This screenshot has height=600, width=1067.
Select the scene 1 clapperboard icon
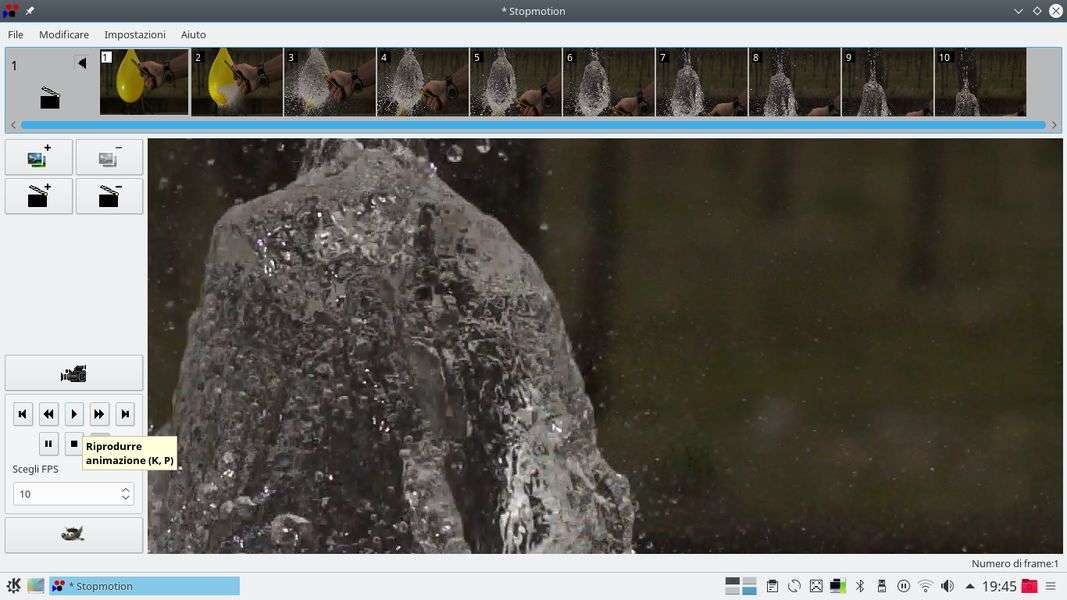(50, 98)
